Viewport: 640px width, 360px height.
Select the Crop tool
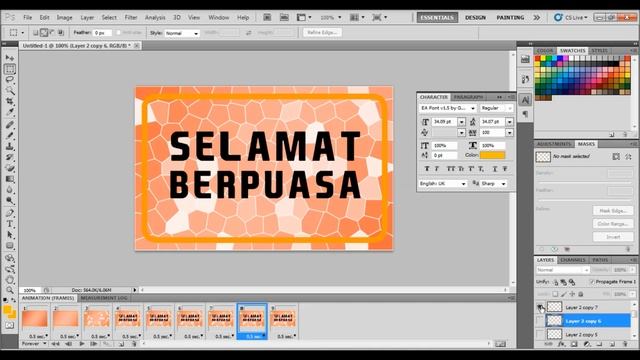click(x=10, y=101)
